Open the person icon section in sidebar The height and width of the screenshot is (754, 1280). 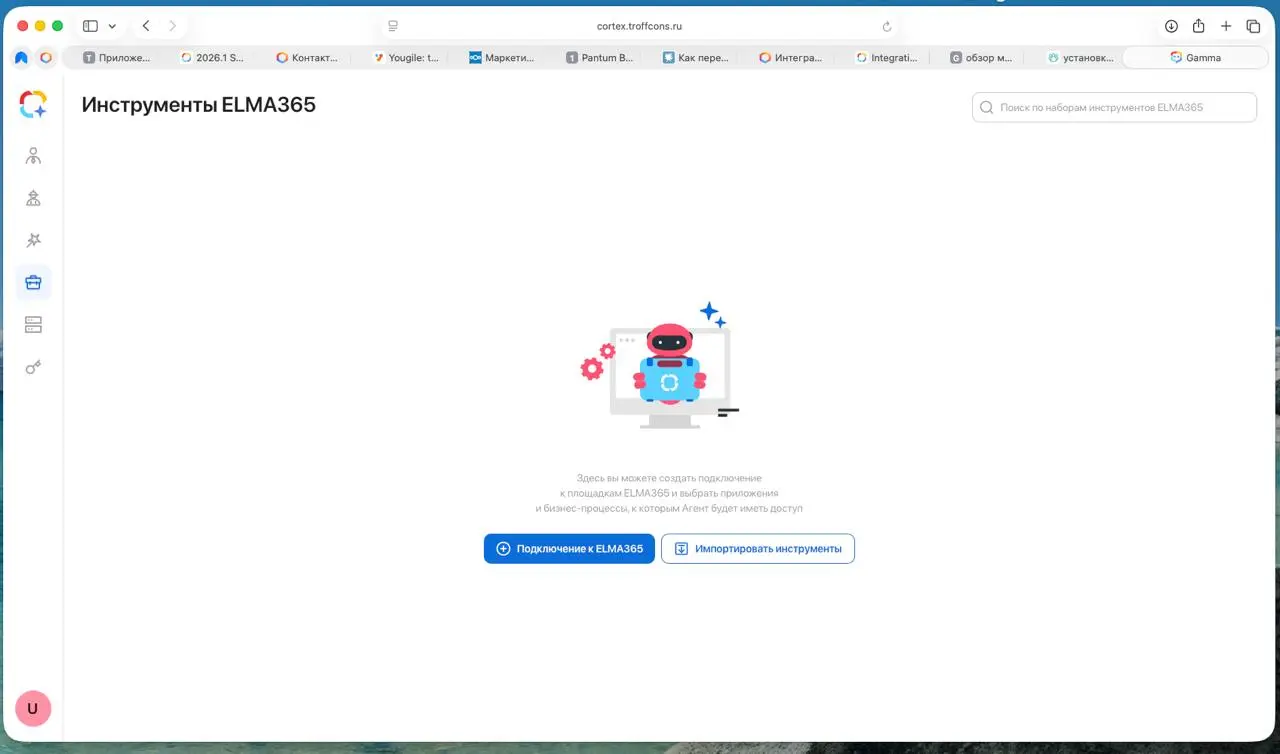coord(33,156)
